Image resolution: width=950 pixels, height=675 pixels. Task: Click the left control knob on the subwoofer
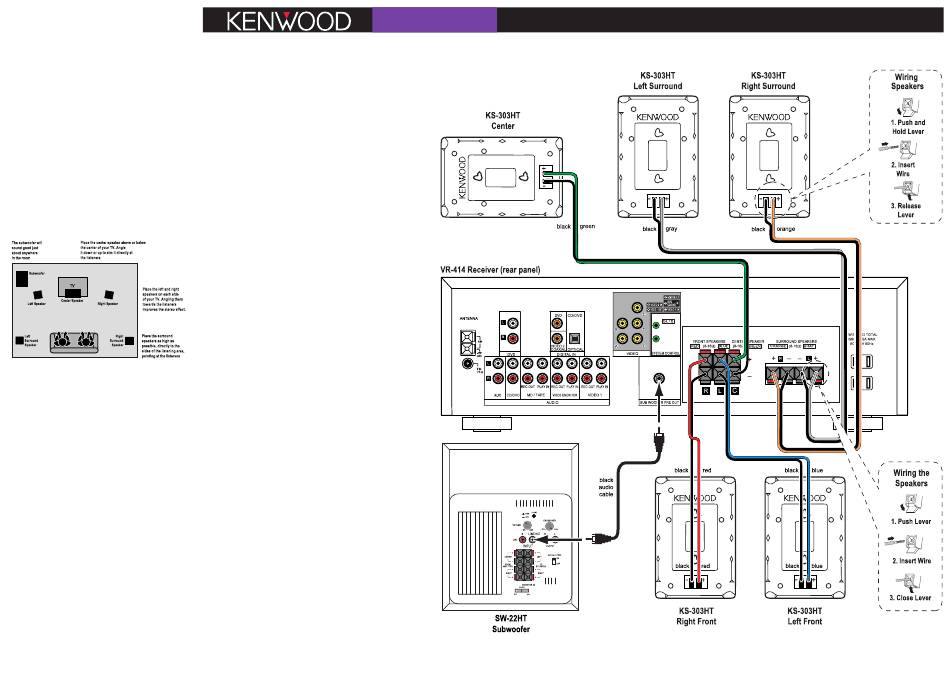click(x=528, y=526)
